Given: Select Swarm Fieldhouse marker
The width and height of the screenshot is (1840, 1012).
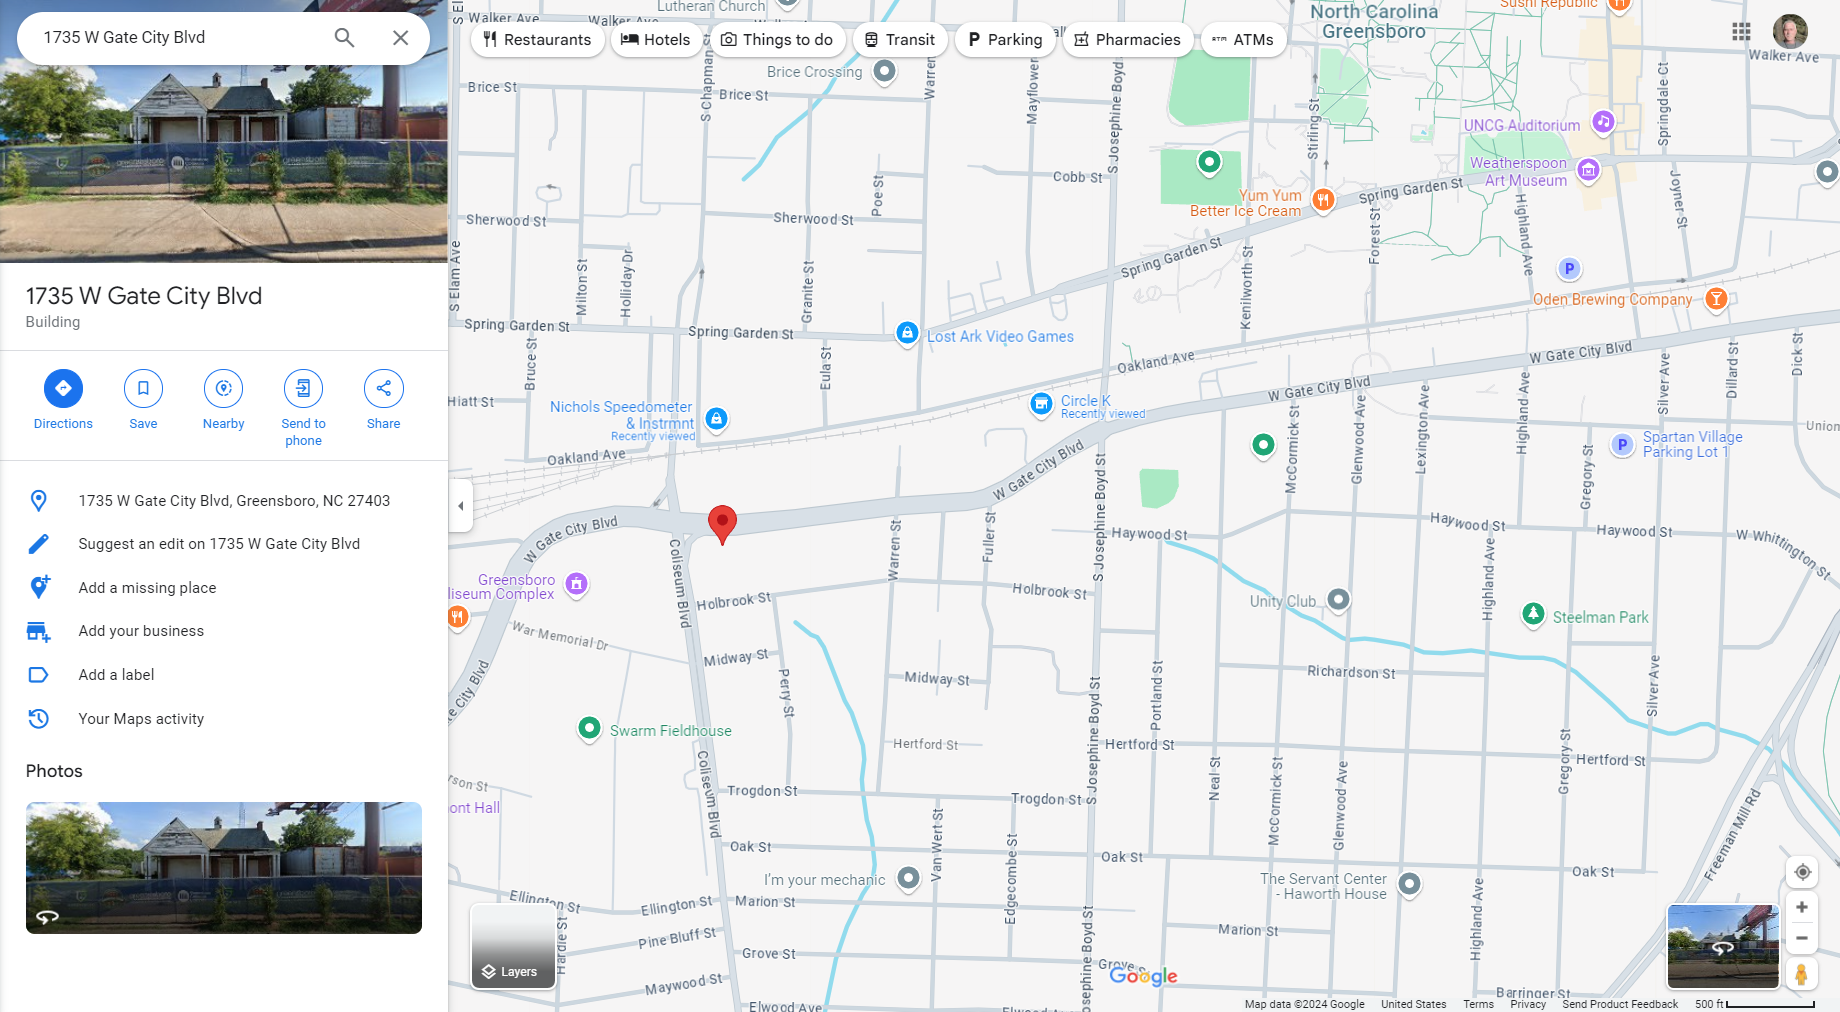Looking at the screenshot, I should (x=589, y=728).
